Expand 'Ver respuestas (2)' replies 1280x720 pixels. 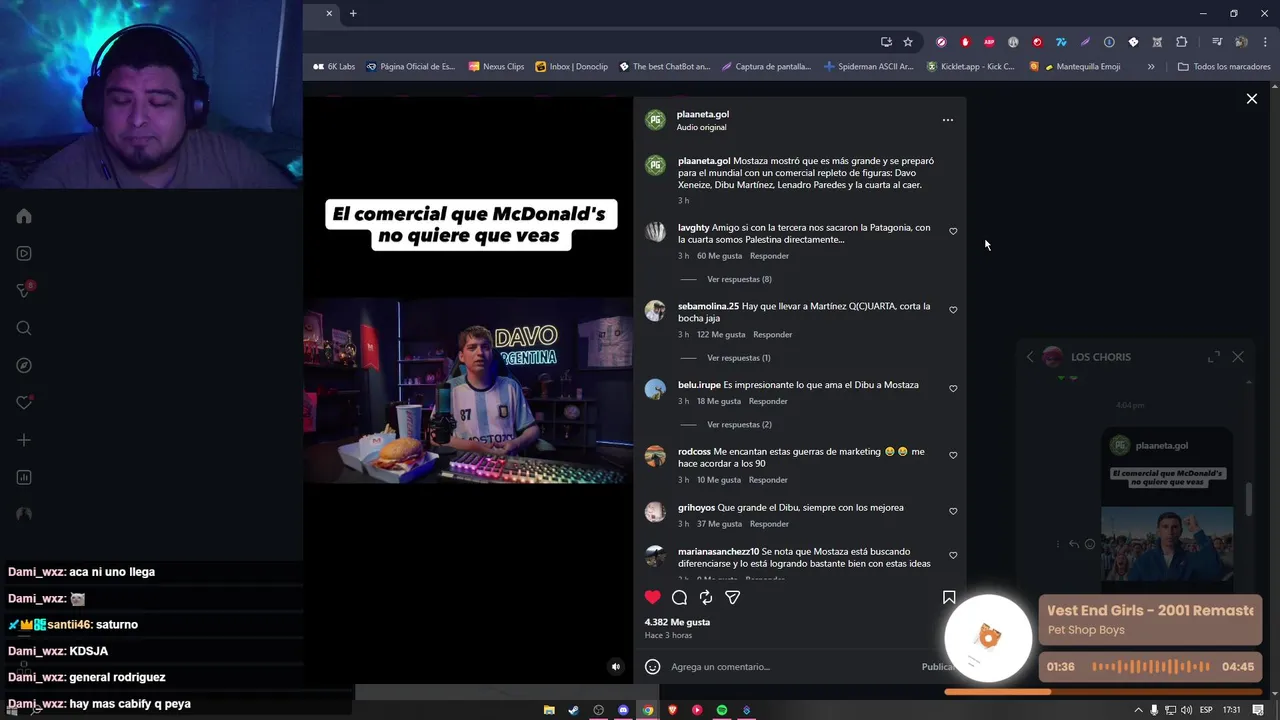click(739, 424)
